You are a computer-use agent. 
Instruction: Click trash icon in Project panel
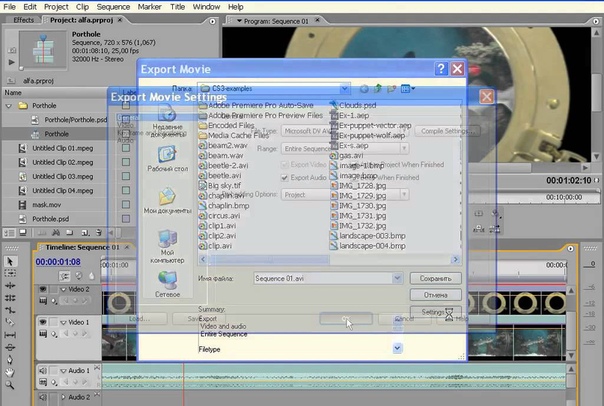click(99, 233)
